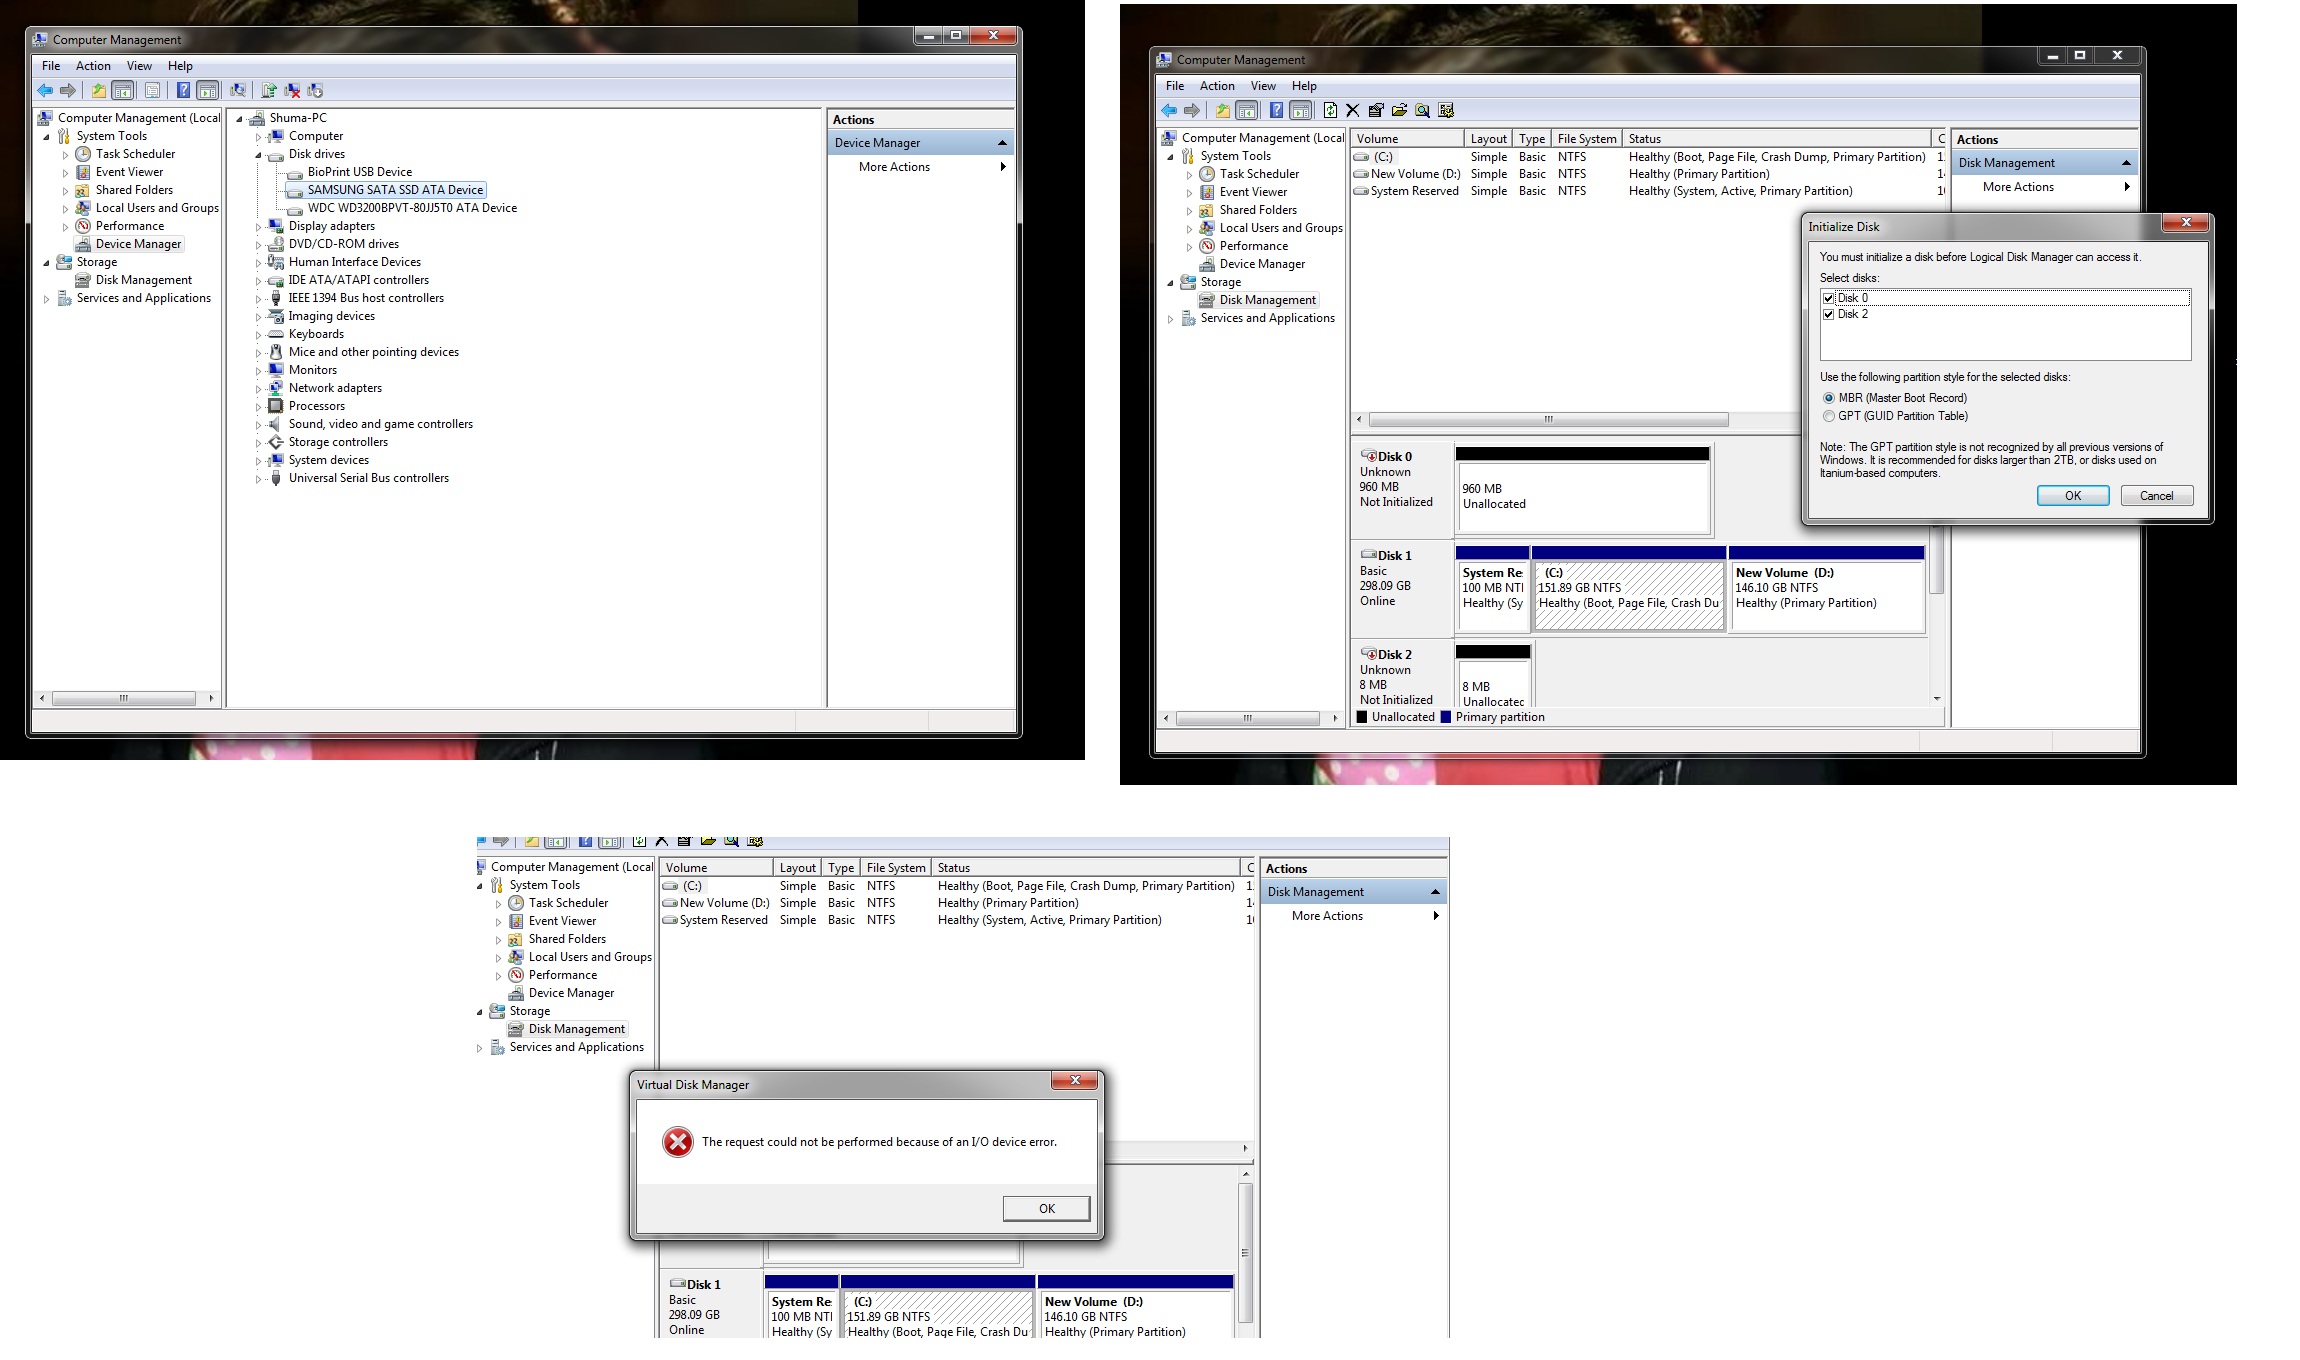The height and width of the screenshot is (1360, 2300).
Task: Open the Help menu in Device Manager window
Action: tap(180, 66)
